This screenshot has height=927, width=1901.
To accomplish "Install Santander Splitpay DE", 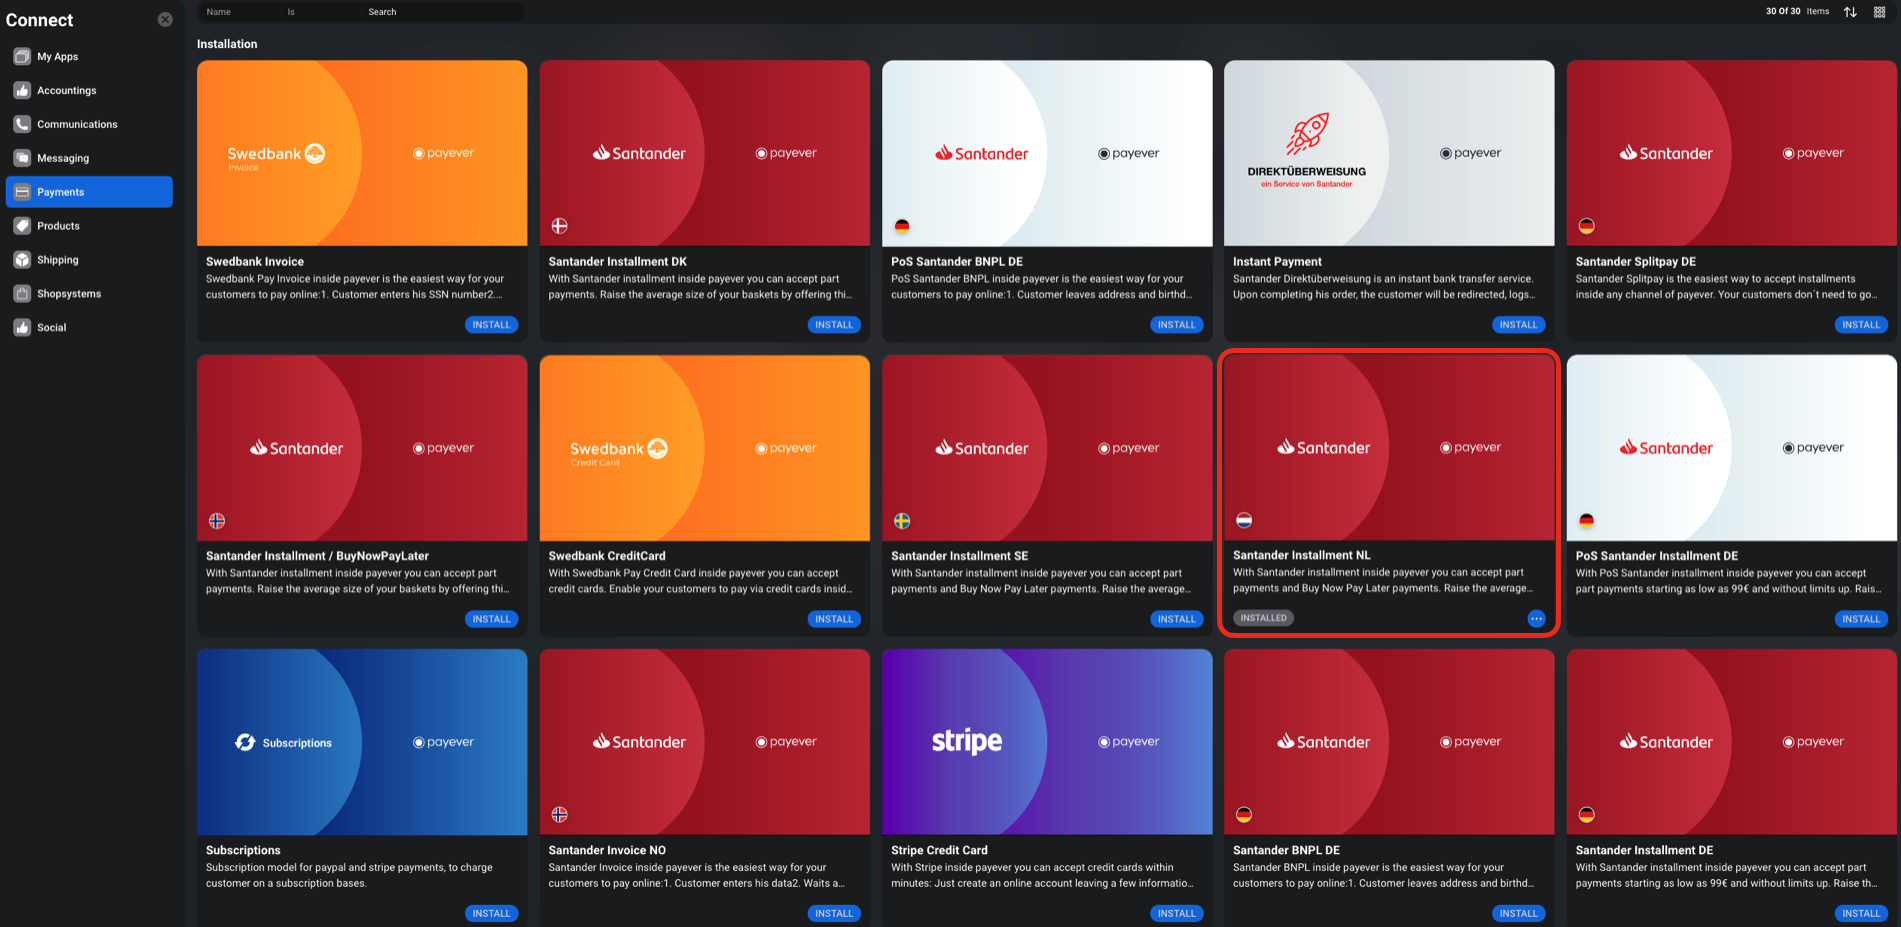I will 1861,325.
